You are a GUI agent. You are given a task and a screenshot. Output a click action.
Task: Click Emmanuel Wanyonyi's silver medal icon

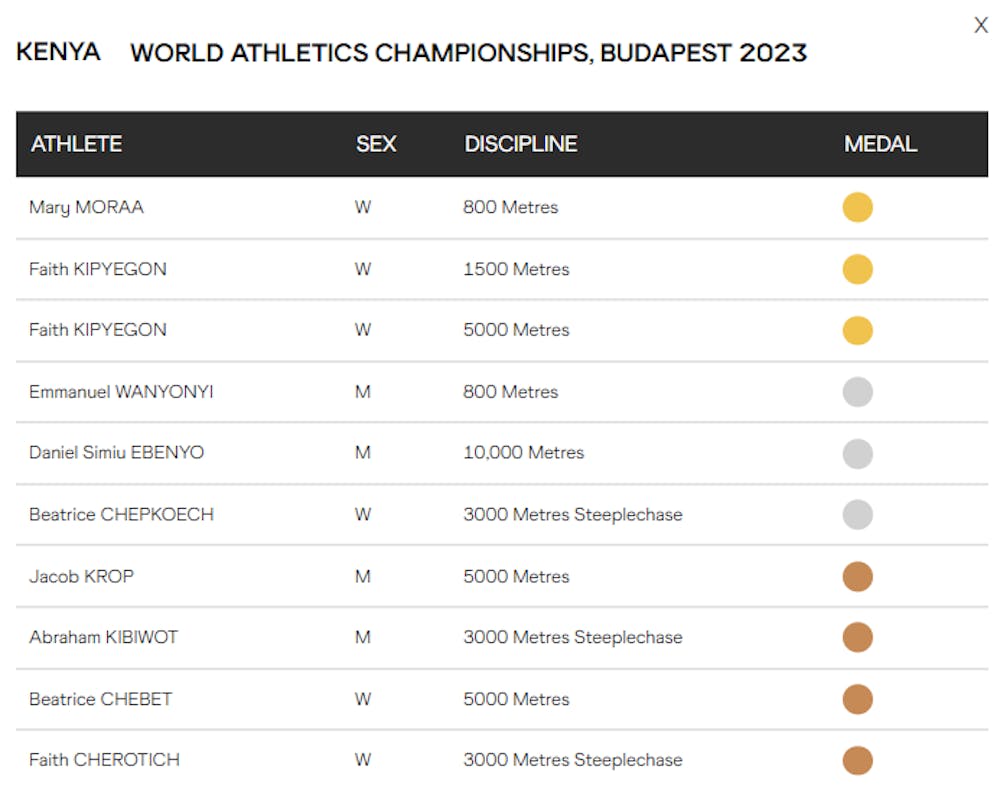click(857, 392)
